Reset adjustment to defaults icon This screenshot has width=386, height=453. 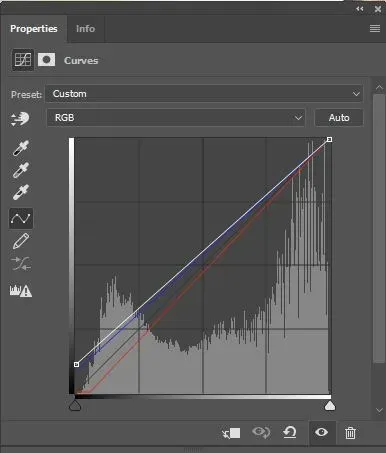pyautogui.click(x=290, y=433)
